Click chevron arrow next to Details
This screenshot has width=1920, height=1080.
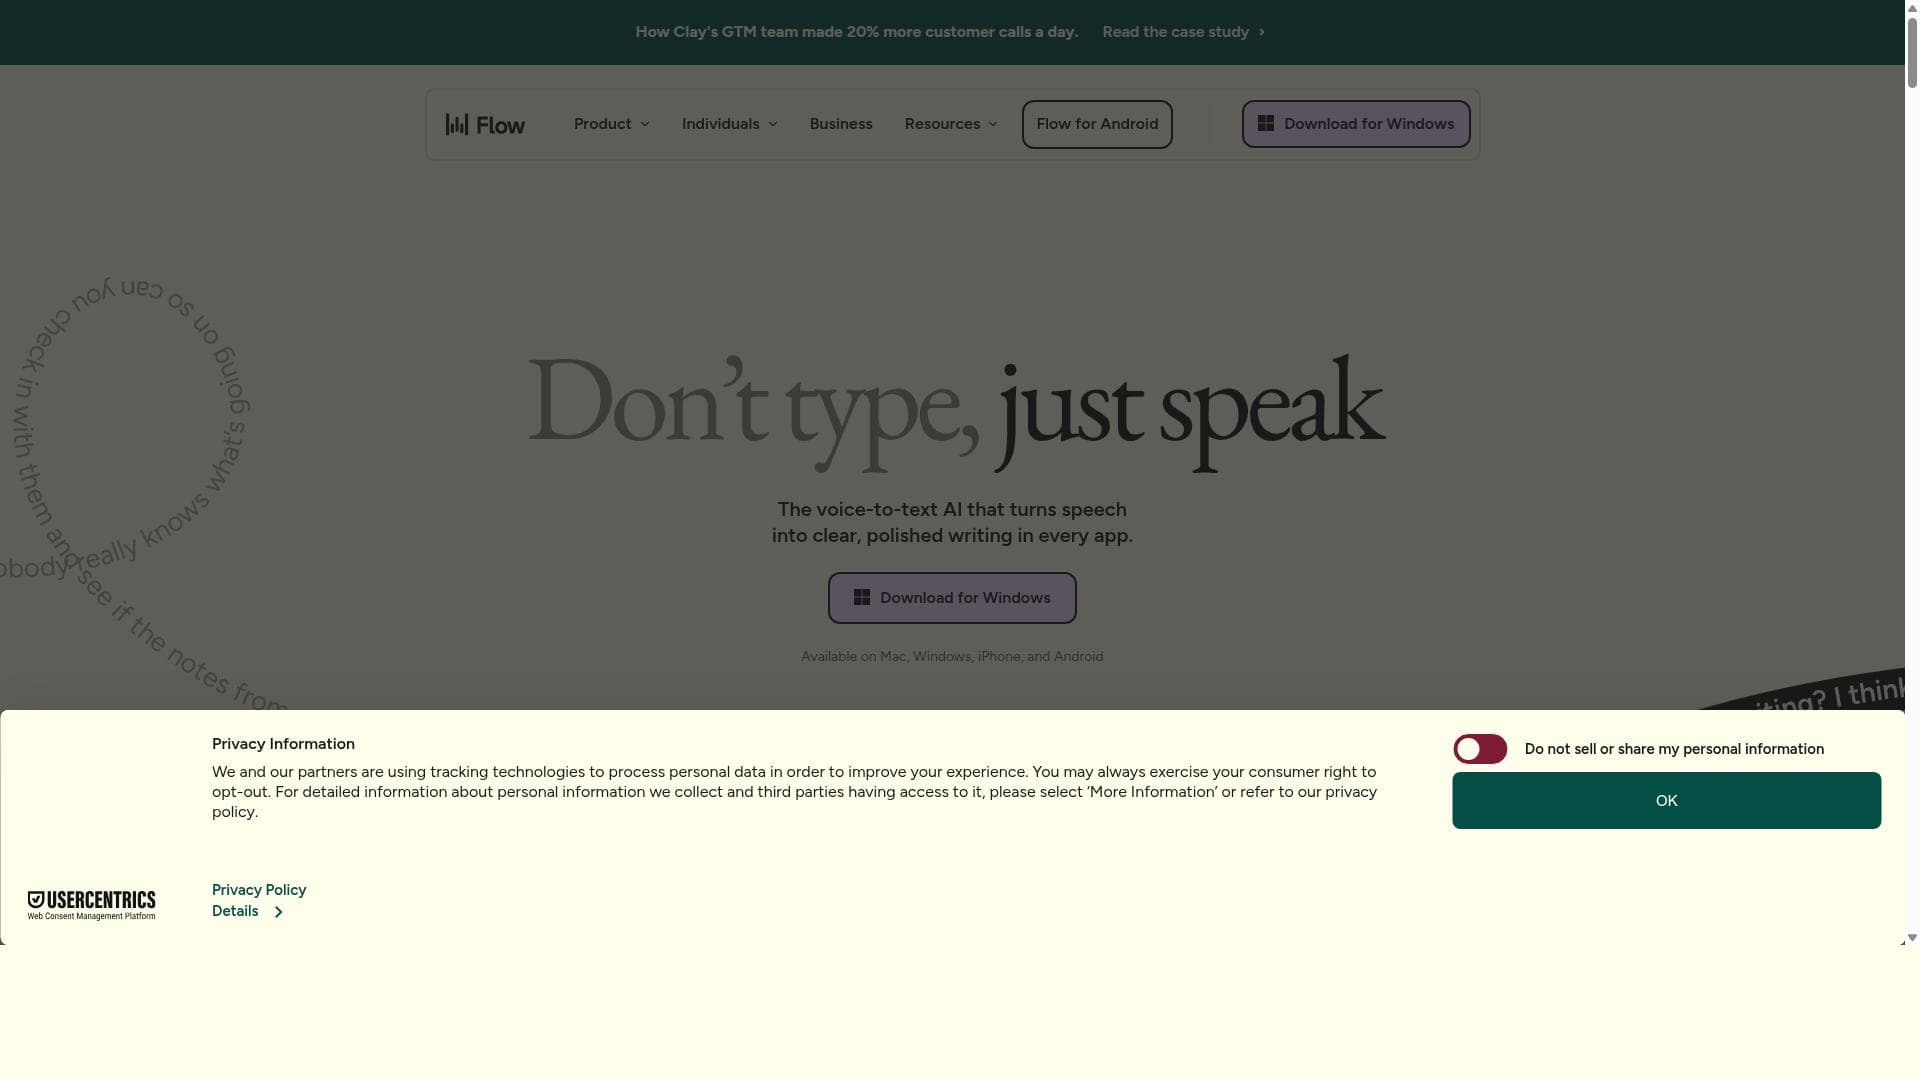[278, 912]
